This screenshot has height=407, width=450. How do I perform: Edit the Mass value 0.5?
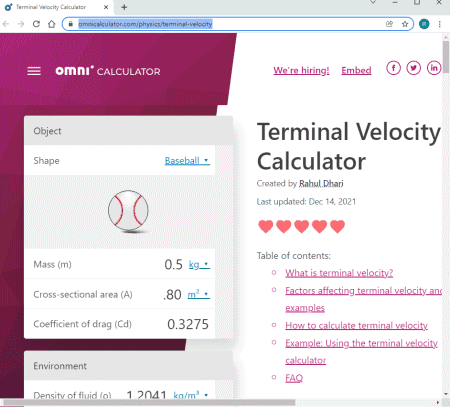[173, 265]
